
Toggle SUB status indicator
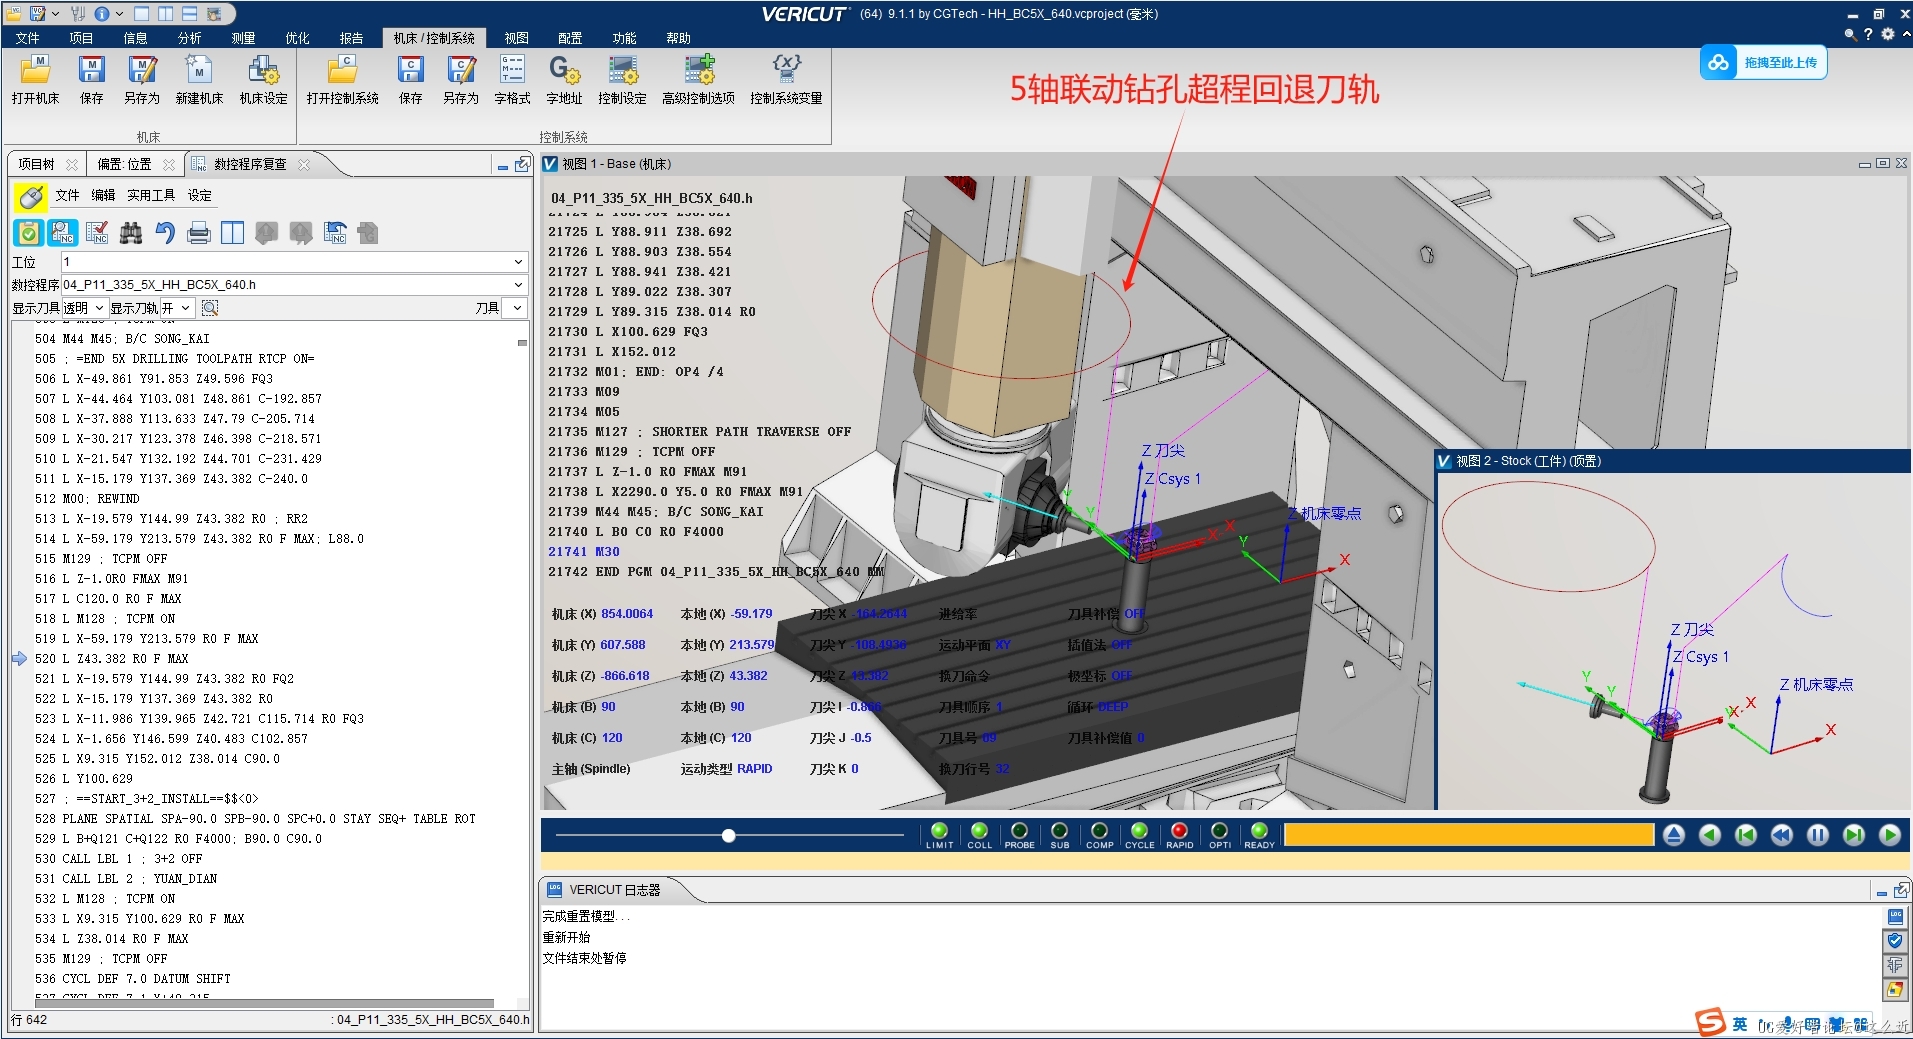(1059, 836)
